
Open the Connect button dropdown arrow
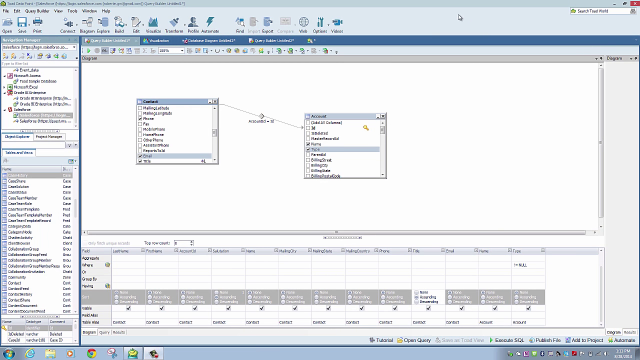77,24
